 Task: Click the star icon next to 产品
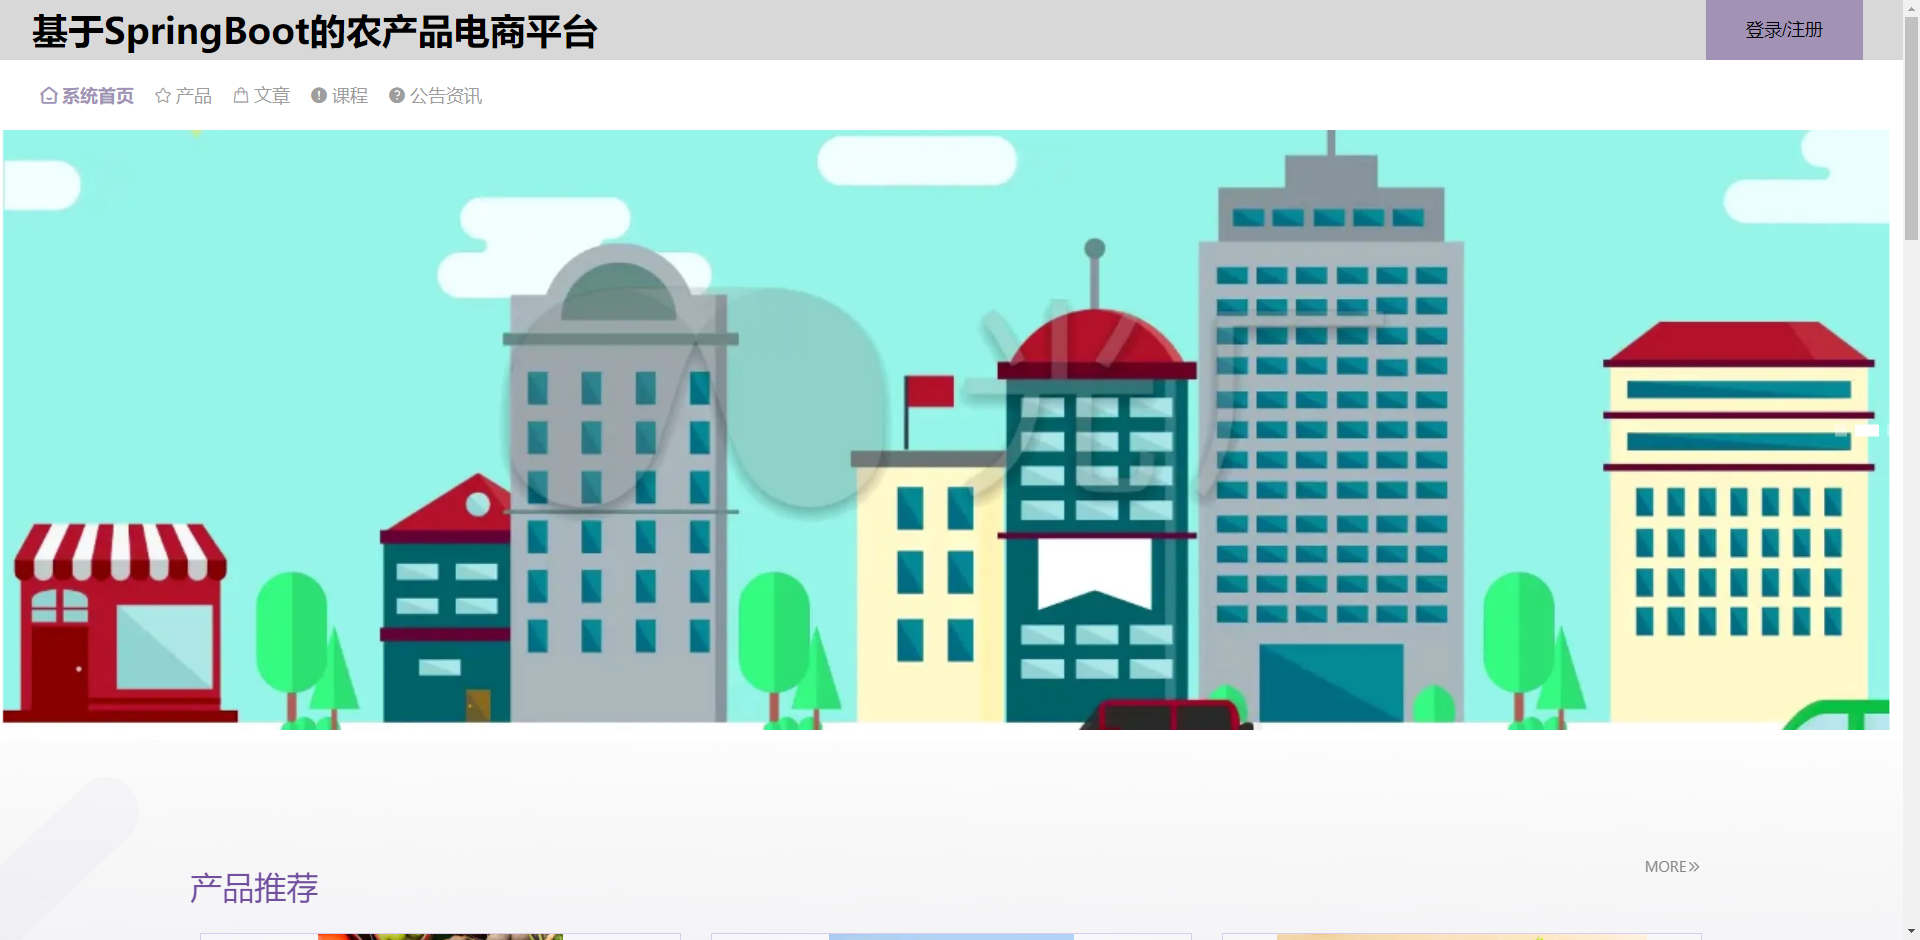163,95
